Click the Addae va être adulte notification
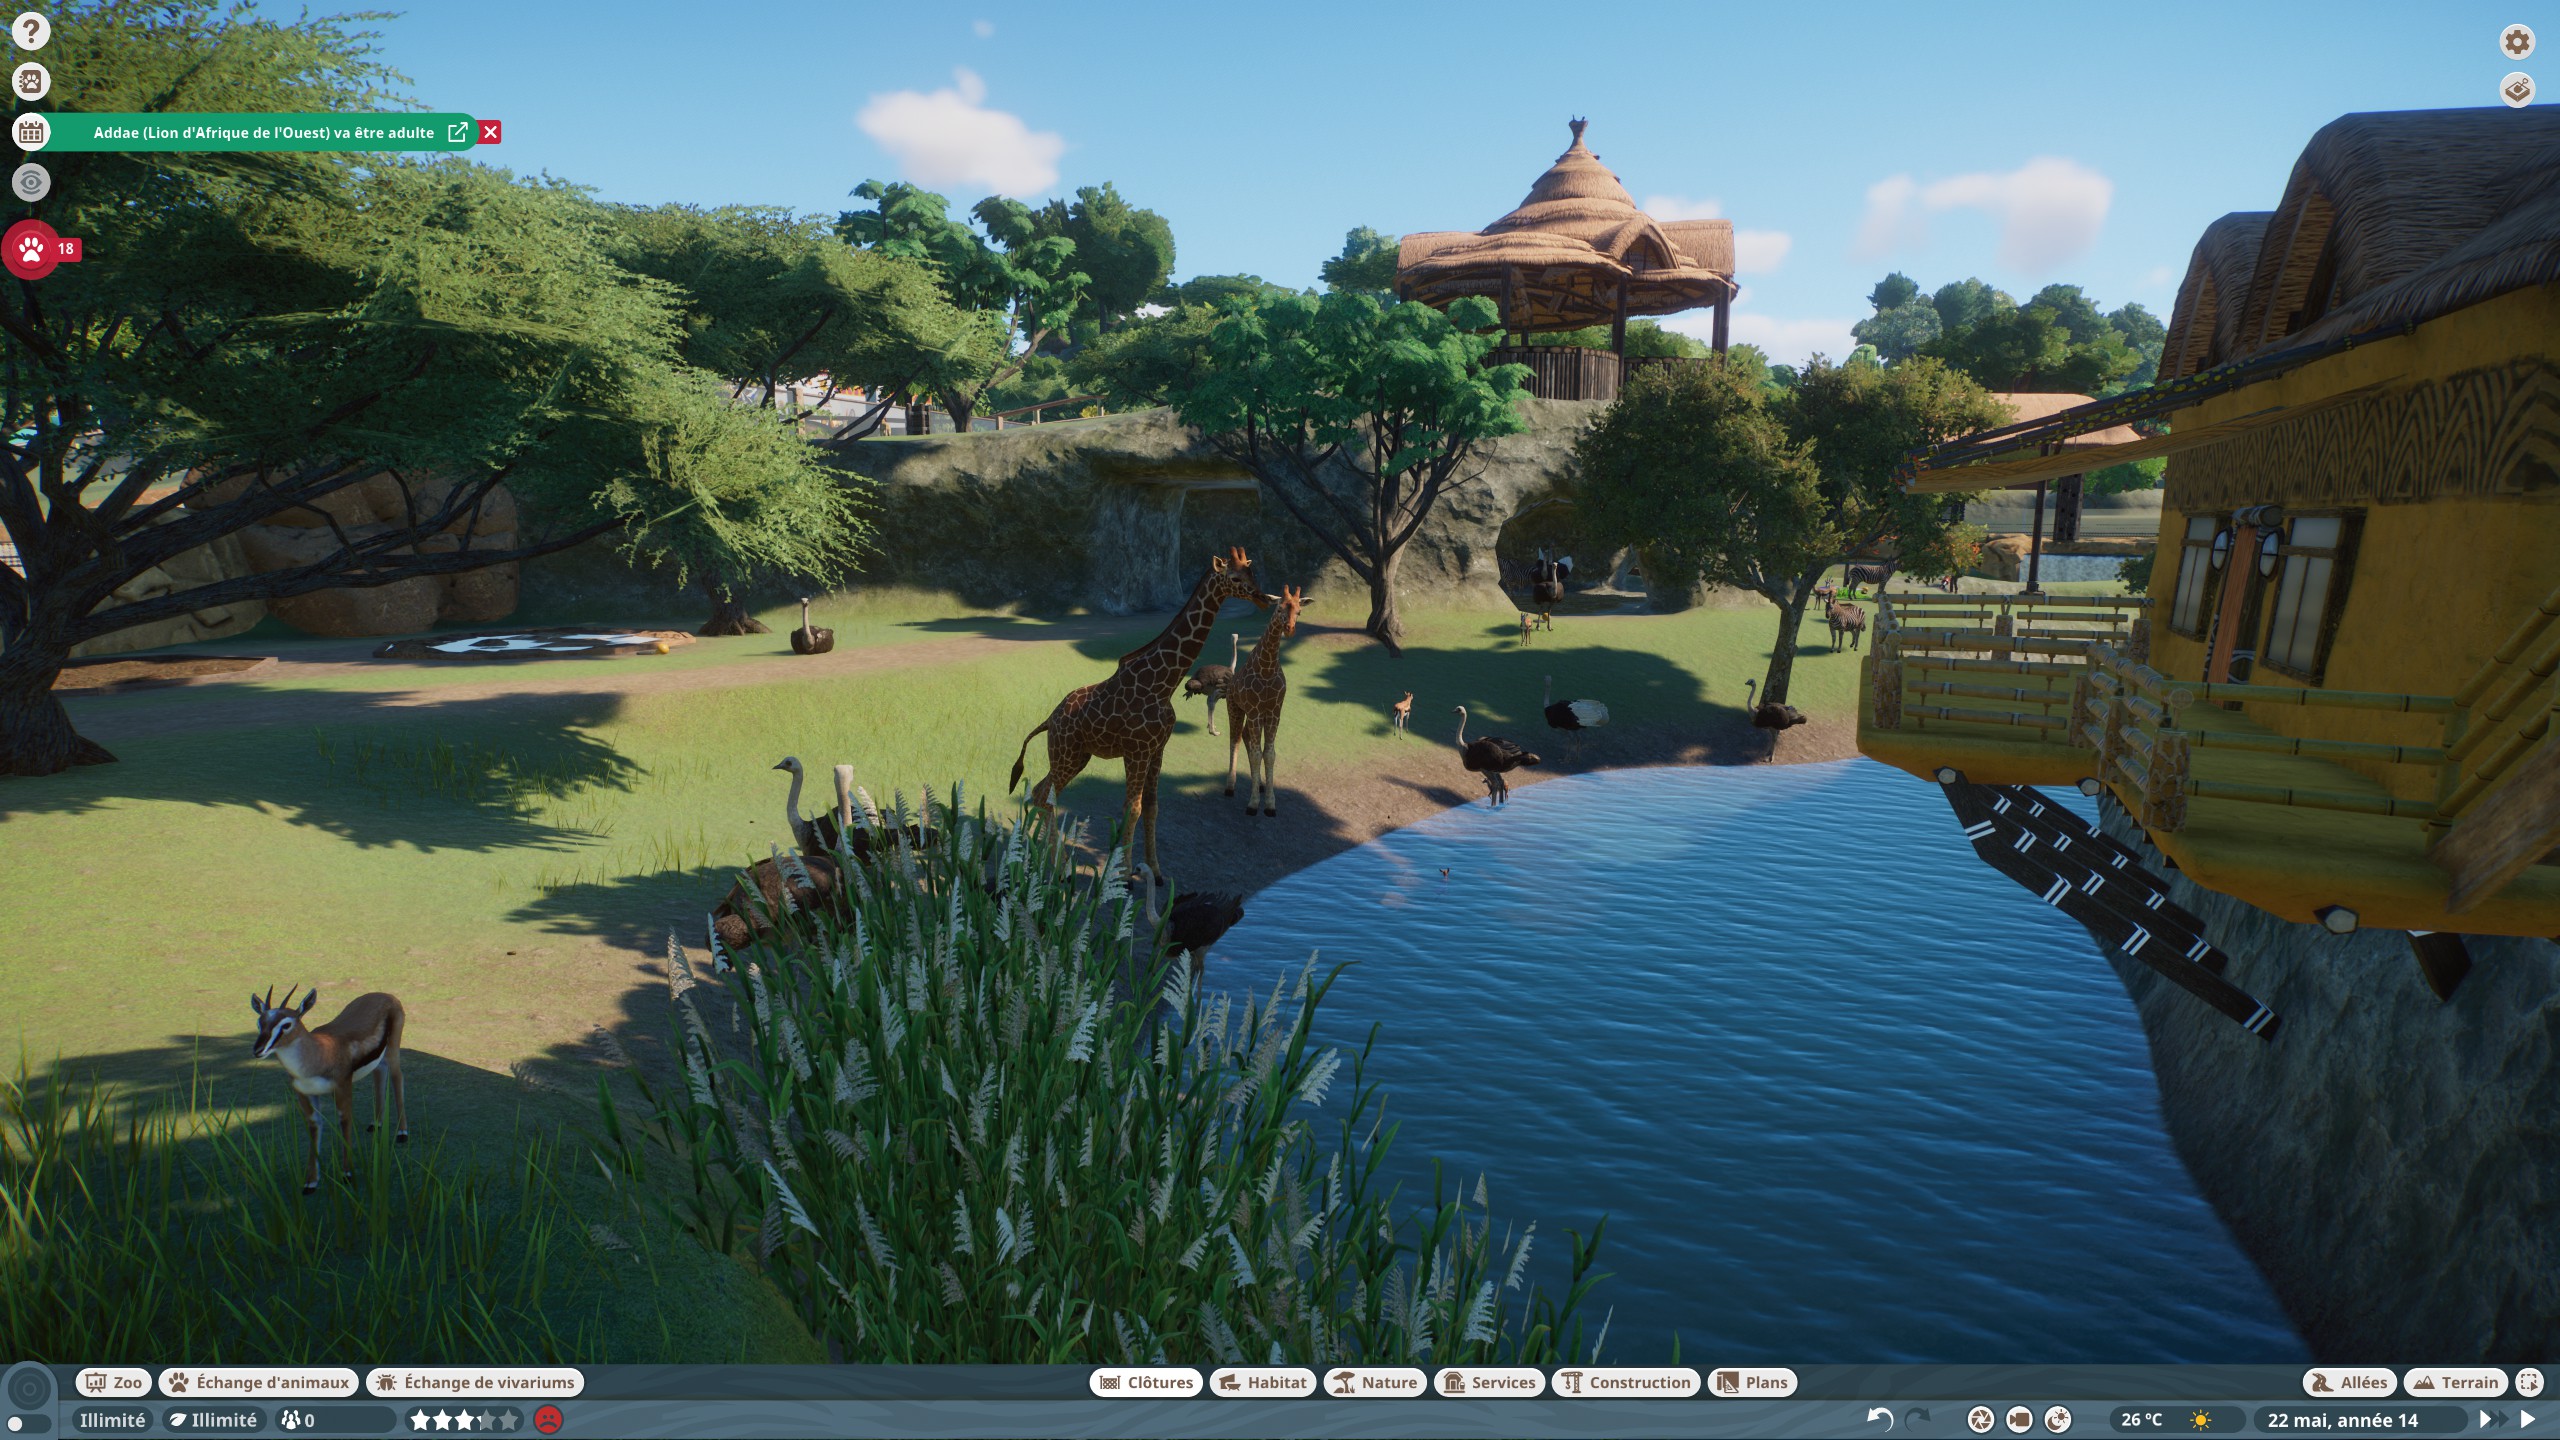 click(264, 132)
